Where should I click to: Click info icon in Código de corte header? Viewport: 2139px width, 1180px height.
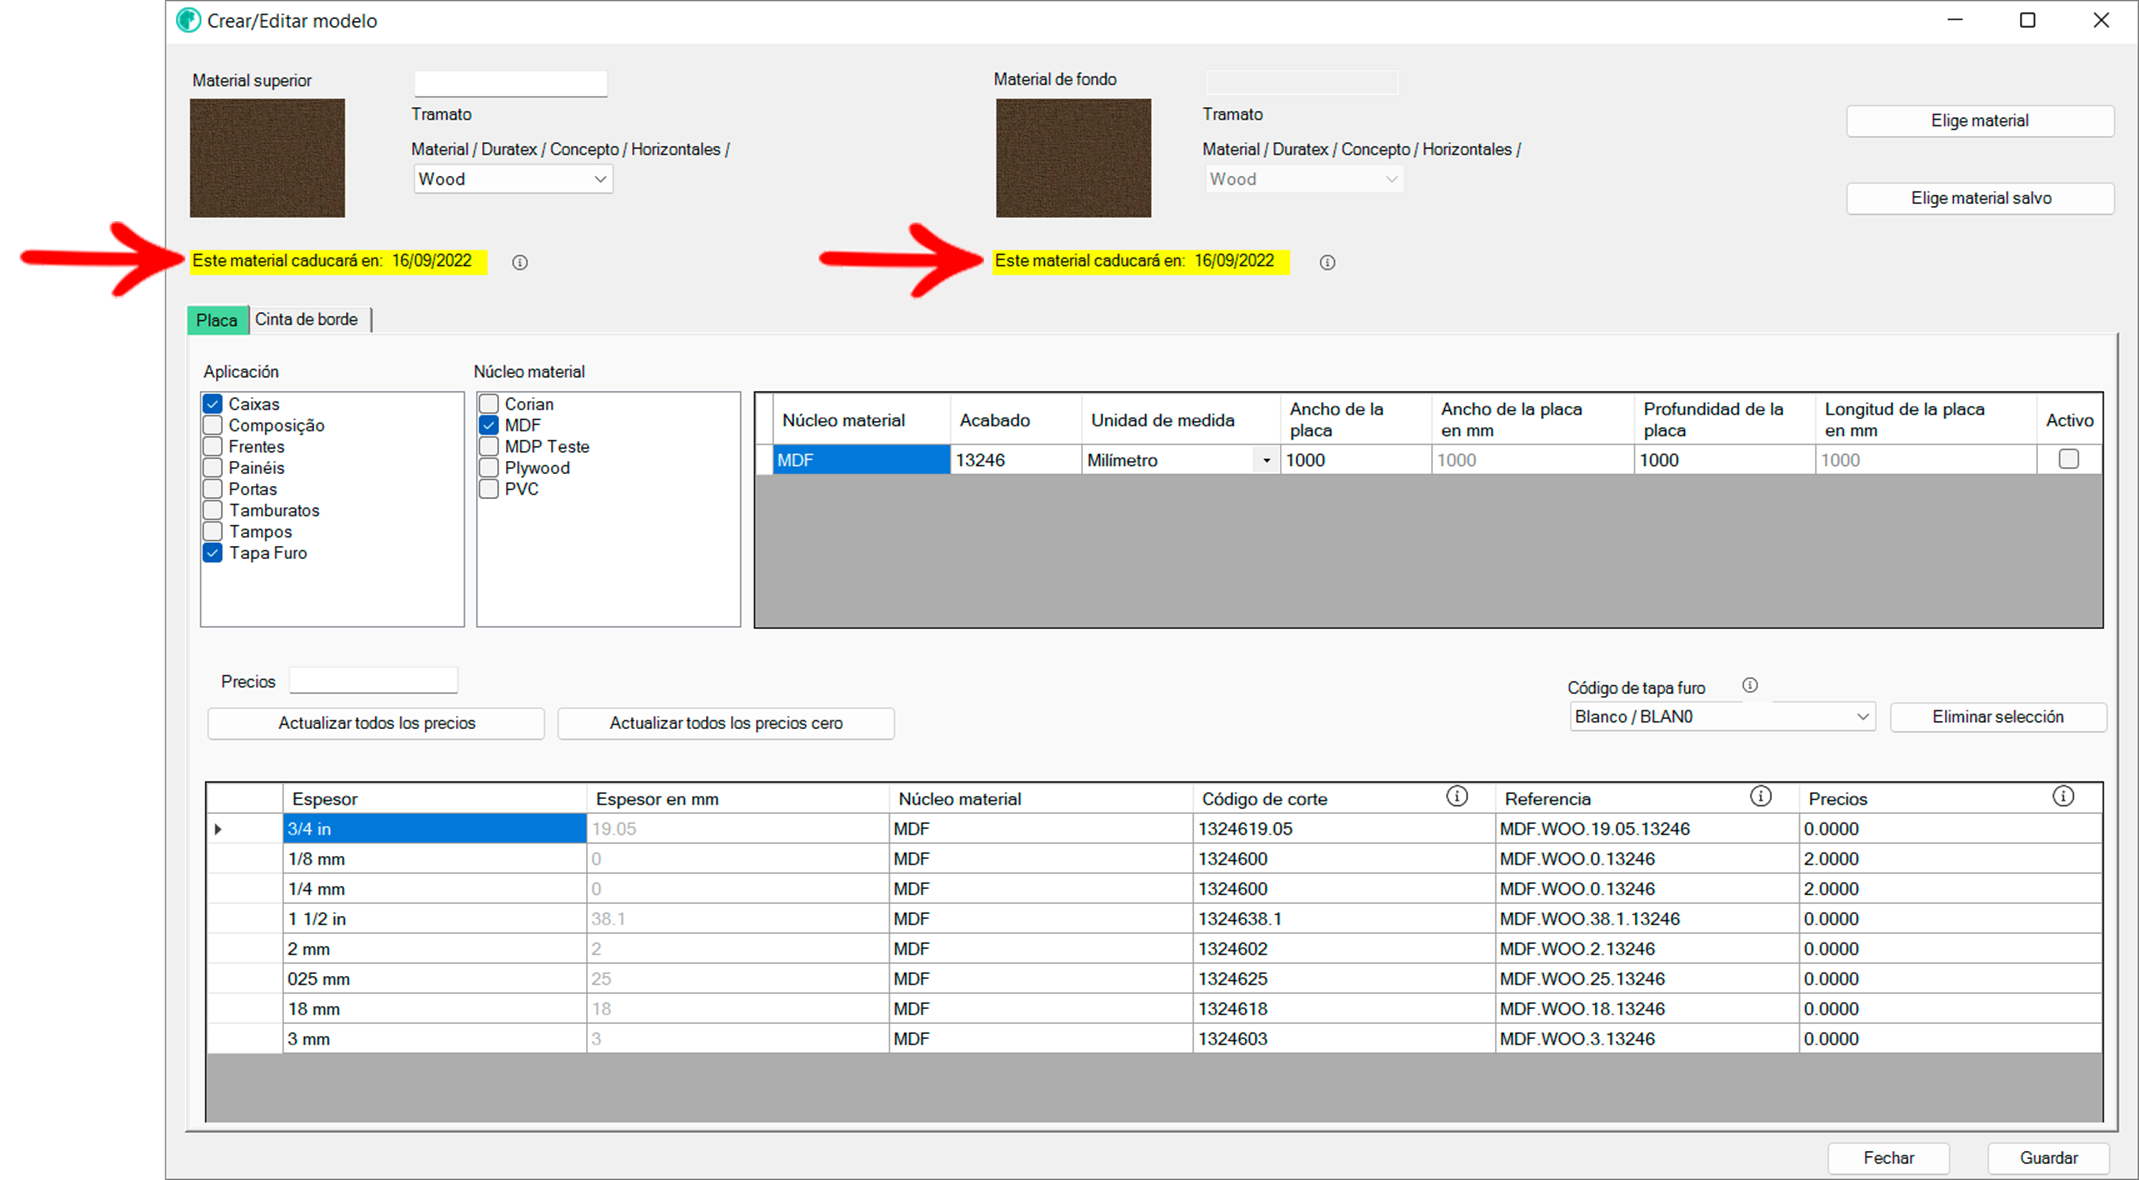coord(1457,796)
